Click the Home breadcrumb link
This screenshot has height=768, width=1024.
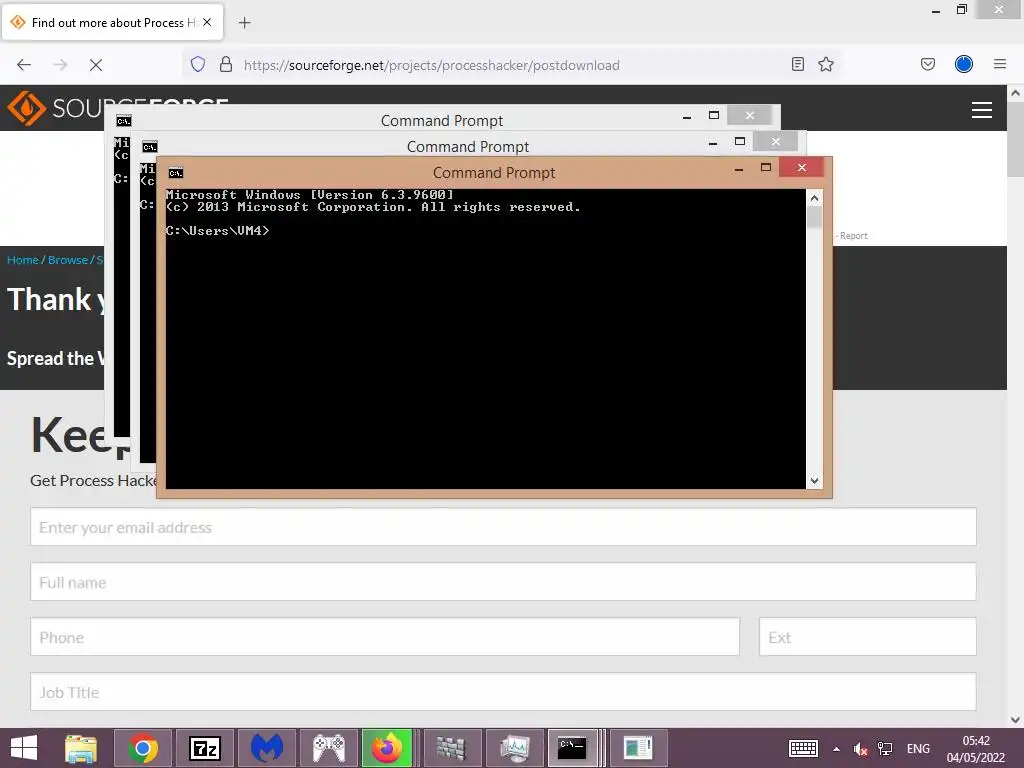pyautogui.click(x=23, y=260)
